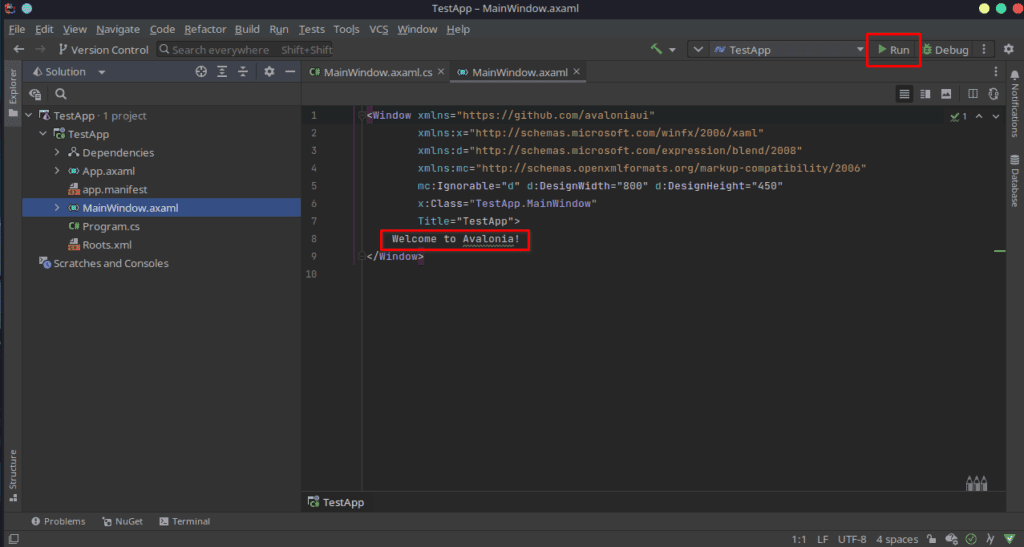Open the TestApp run configuration dropdown

(x=788, y=50)
